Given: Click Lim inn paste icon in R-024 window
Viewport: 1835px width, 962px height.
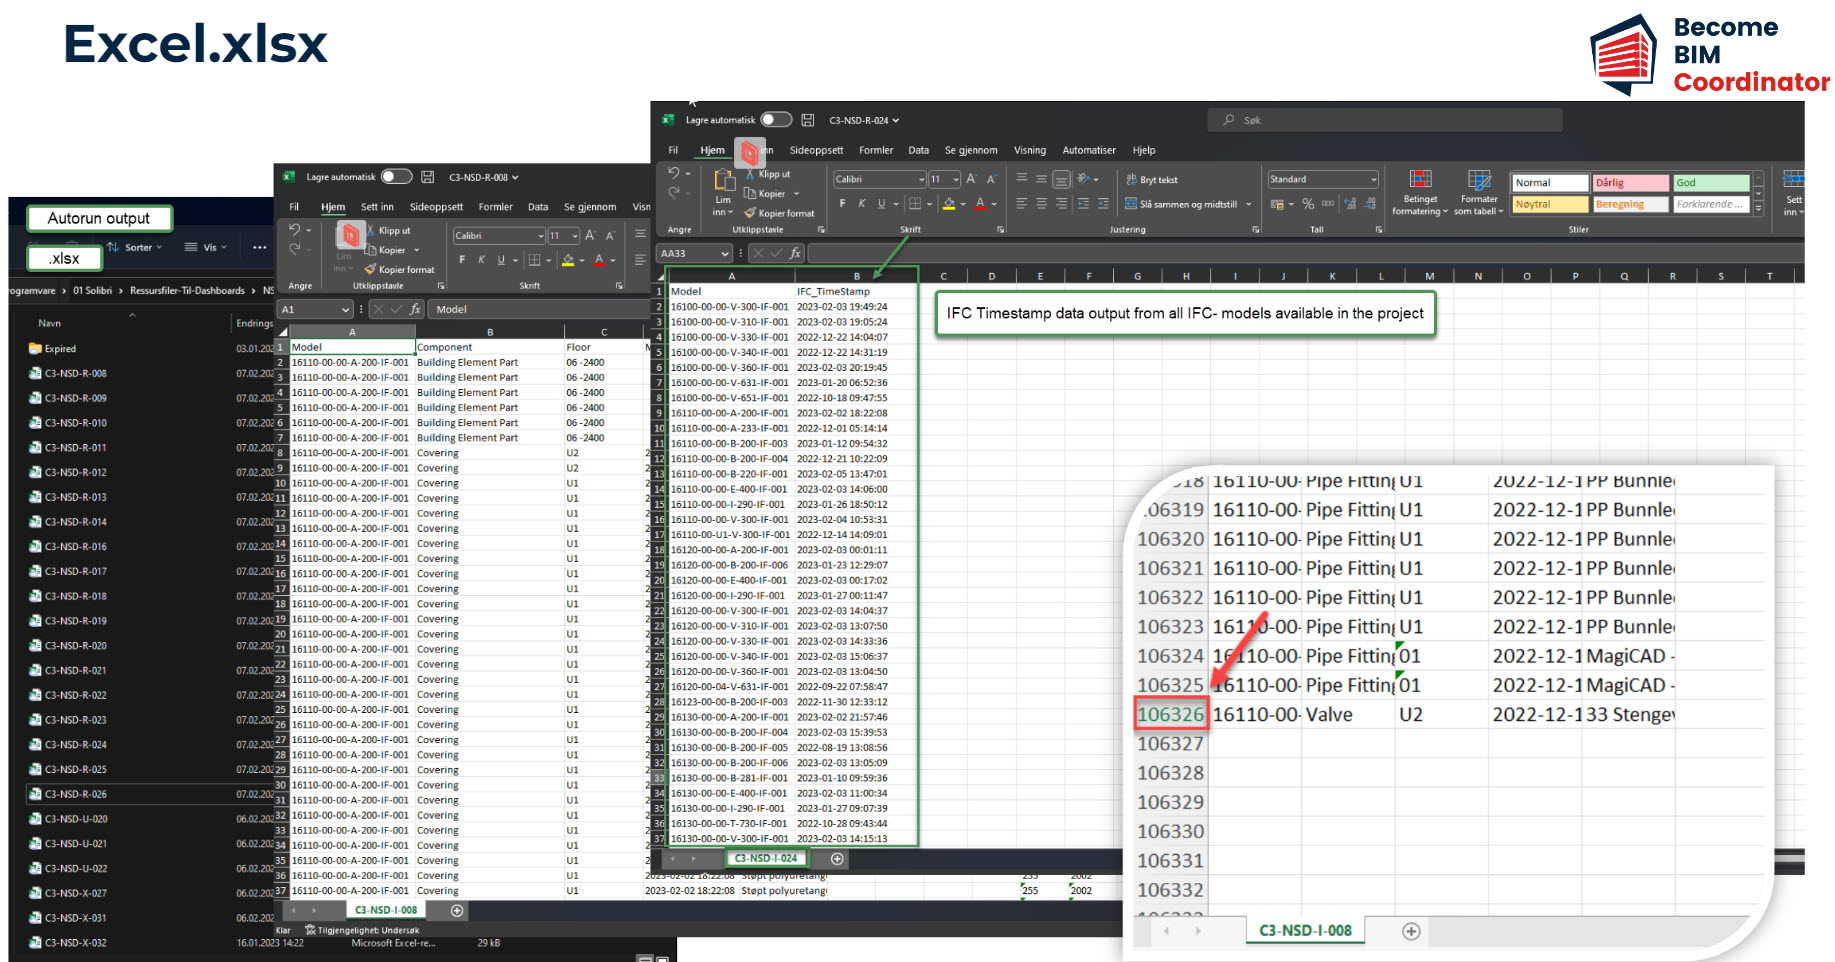Looking at the screenshot, I should tap(723, 180).
